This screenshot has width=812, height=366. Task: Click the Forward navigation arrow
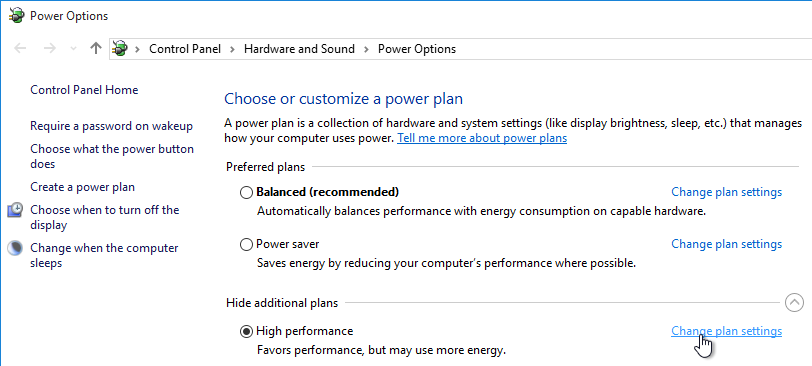tap(50, 49)
